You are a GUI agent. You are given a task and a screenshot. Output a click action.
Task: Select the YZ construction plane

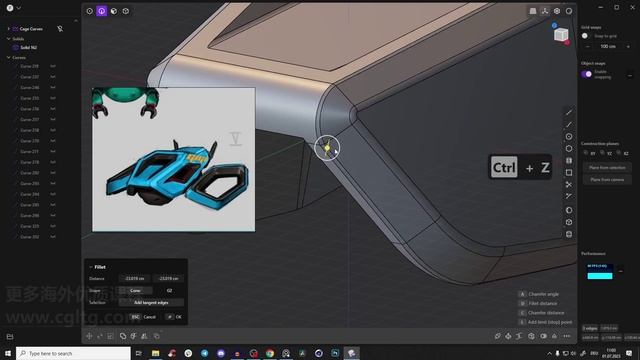(x=606, y=153)
